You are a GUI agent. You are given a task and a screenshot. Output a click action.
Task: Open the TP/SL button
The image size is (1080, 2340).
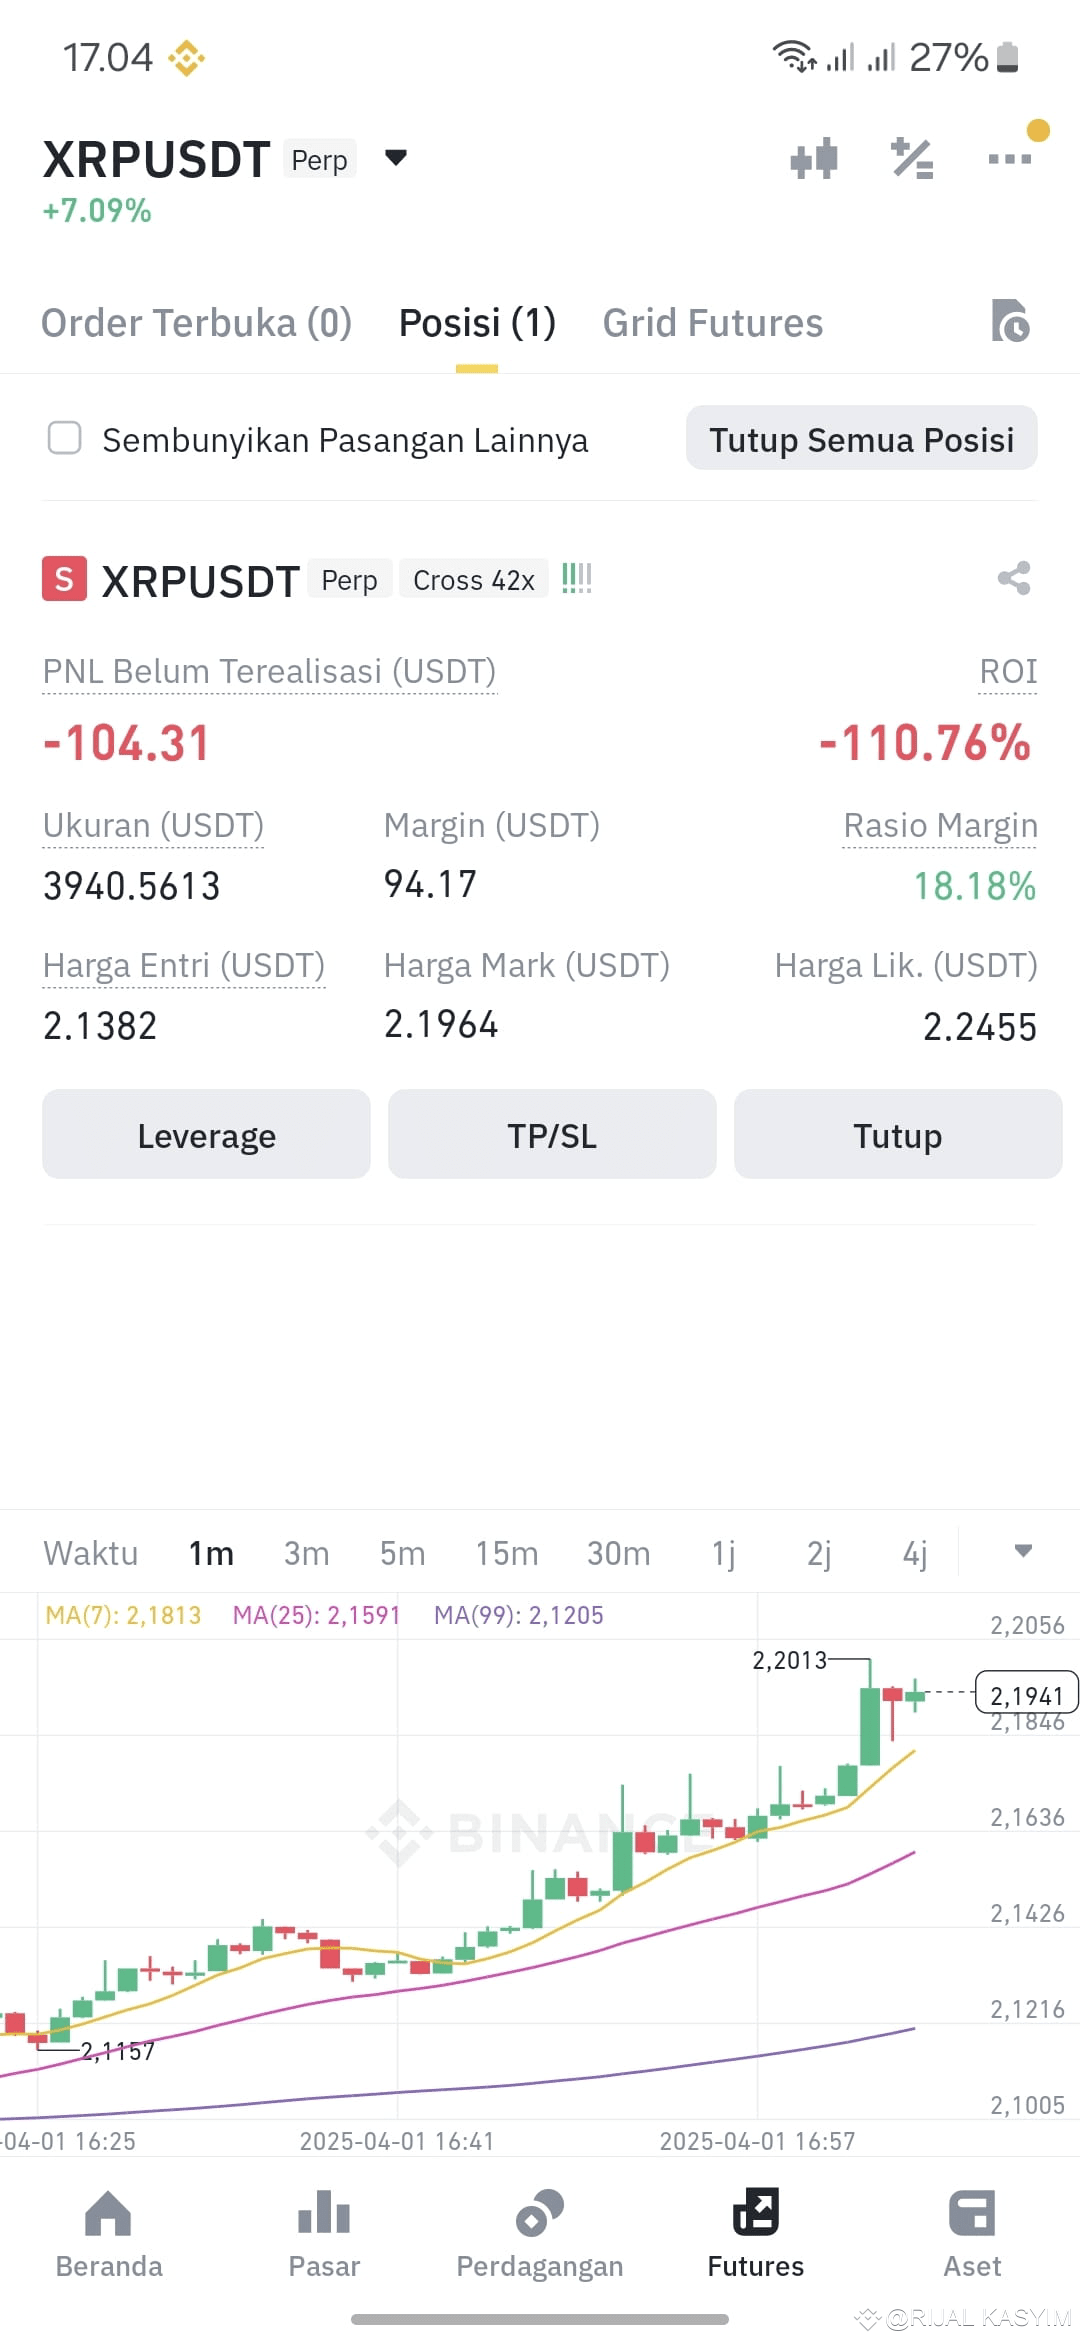pyautogui.click(x=552, y=1135)
